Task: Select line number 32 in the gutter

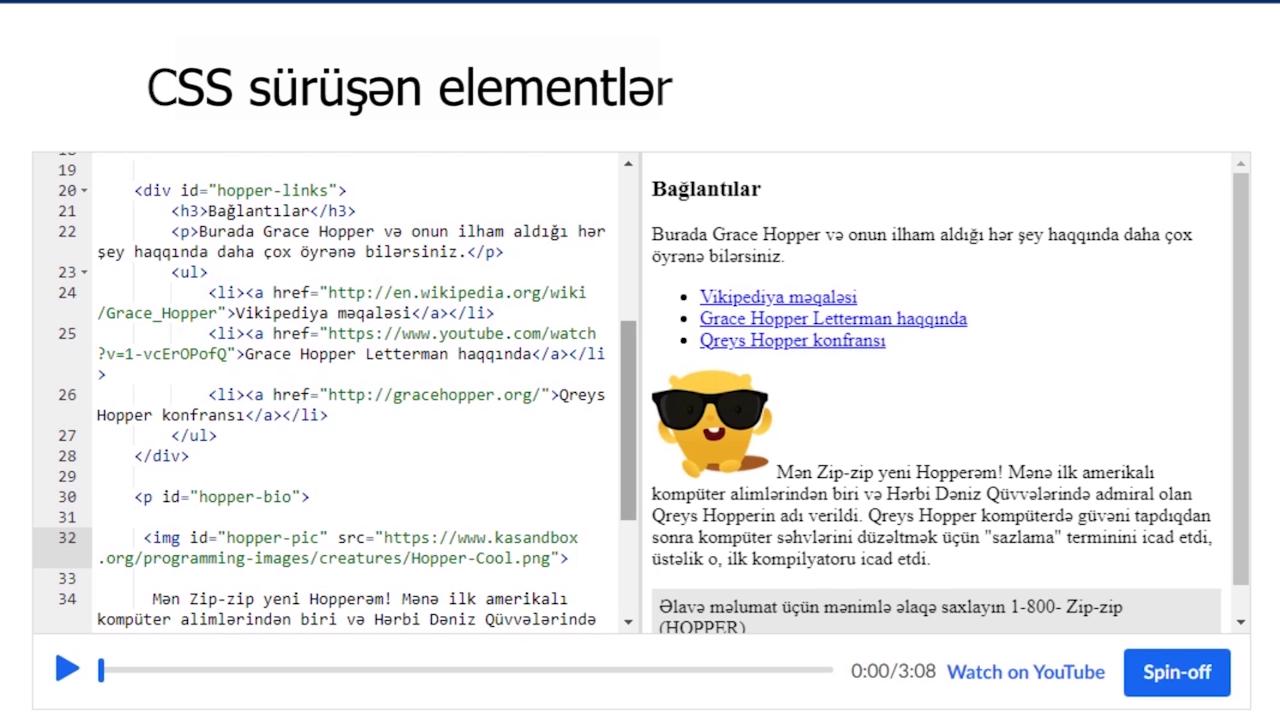Action: pyautogui.click(x=67, y=538)
